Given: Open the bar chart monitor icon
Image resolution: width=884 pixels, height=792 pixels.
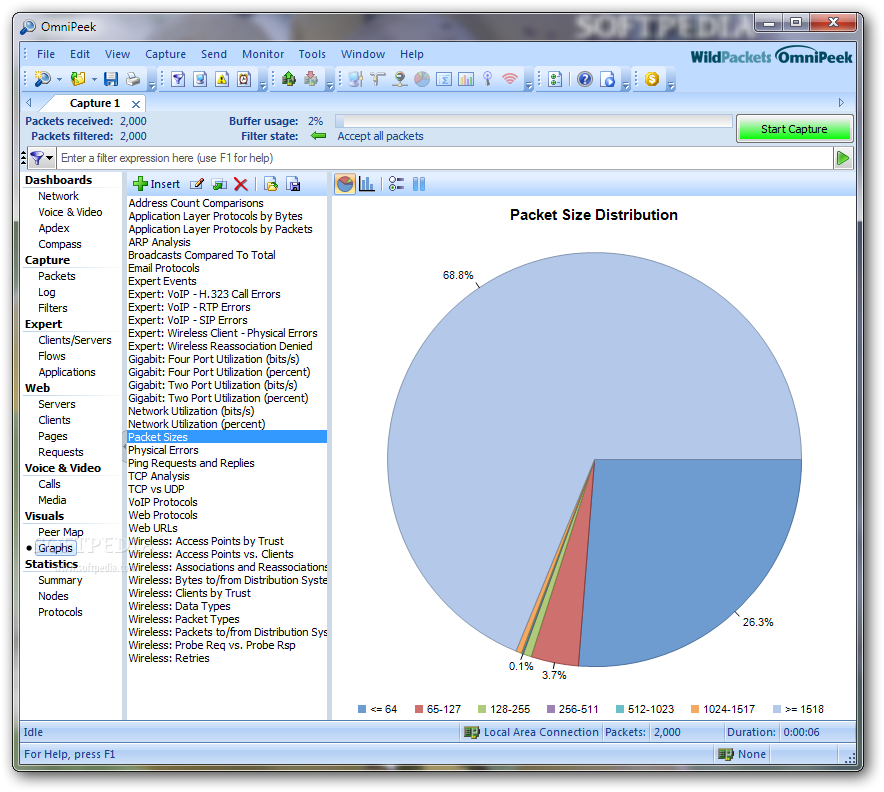Looking at the screenshot, I should pyautogui.click(x=466, y=79).
